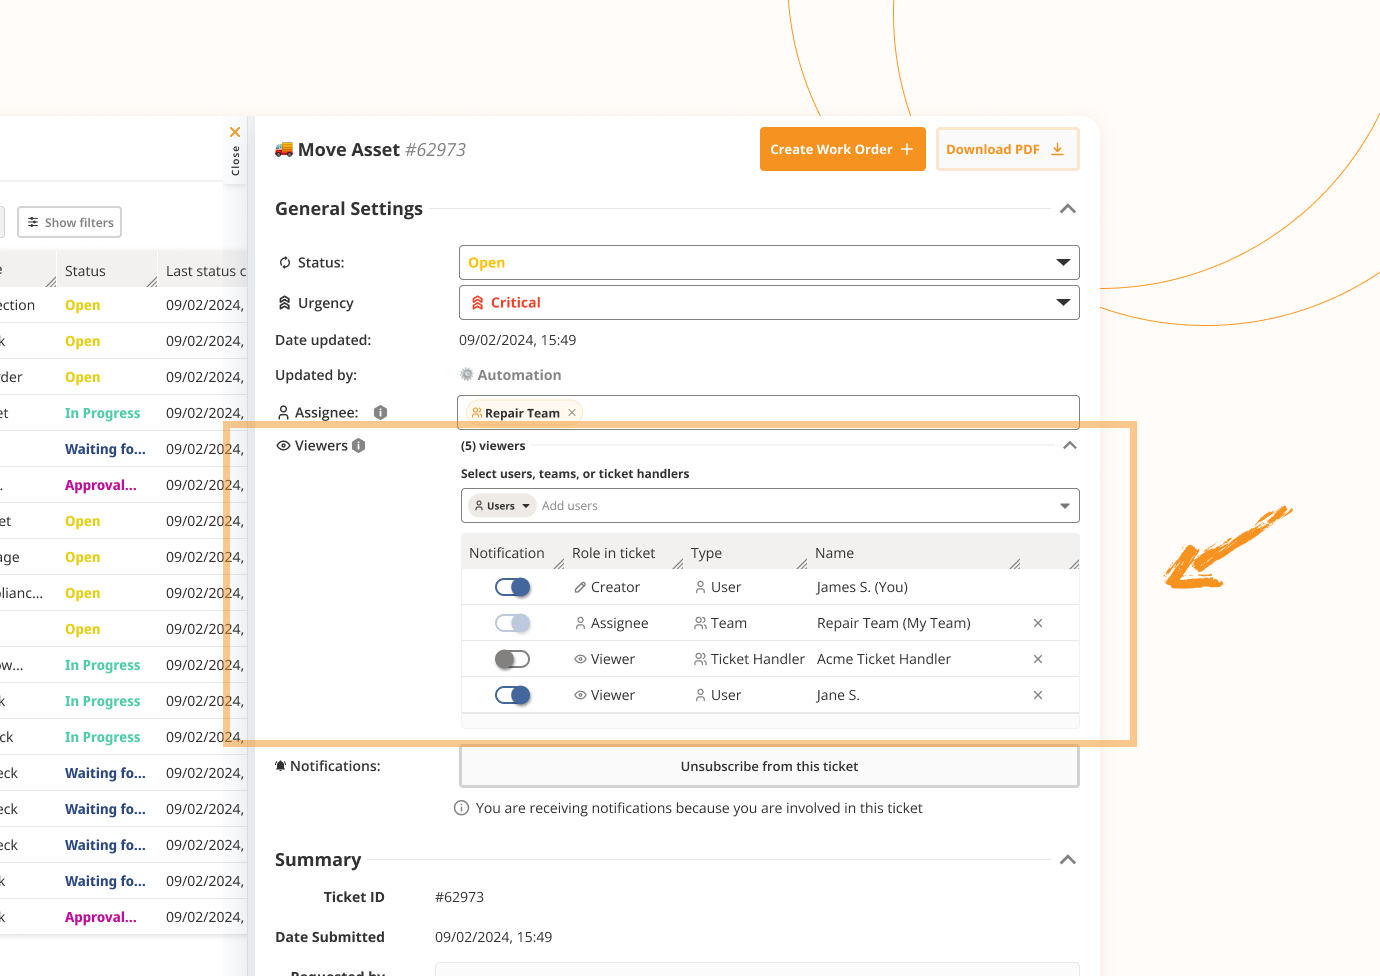
Task: Toggle notification for James S. creator
Action: 513,587
